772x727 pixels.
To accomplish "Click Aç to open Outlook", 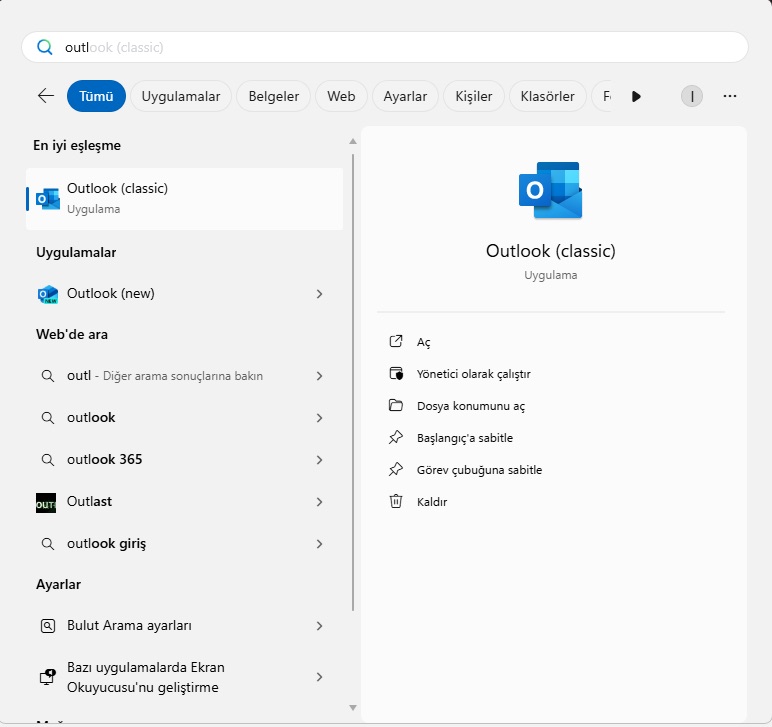I will 423,342.
